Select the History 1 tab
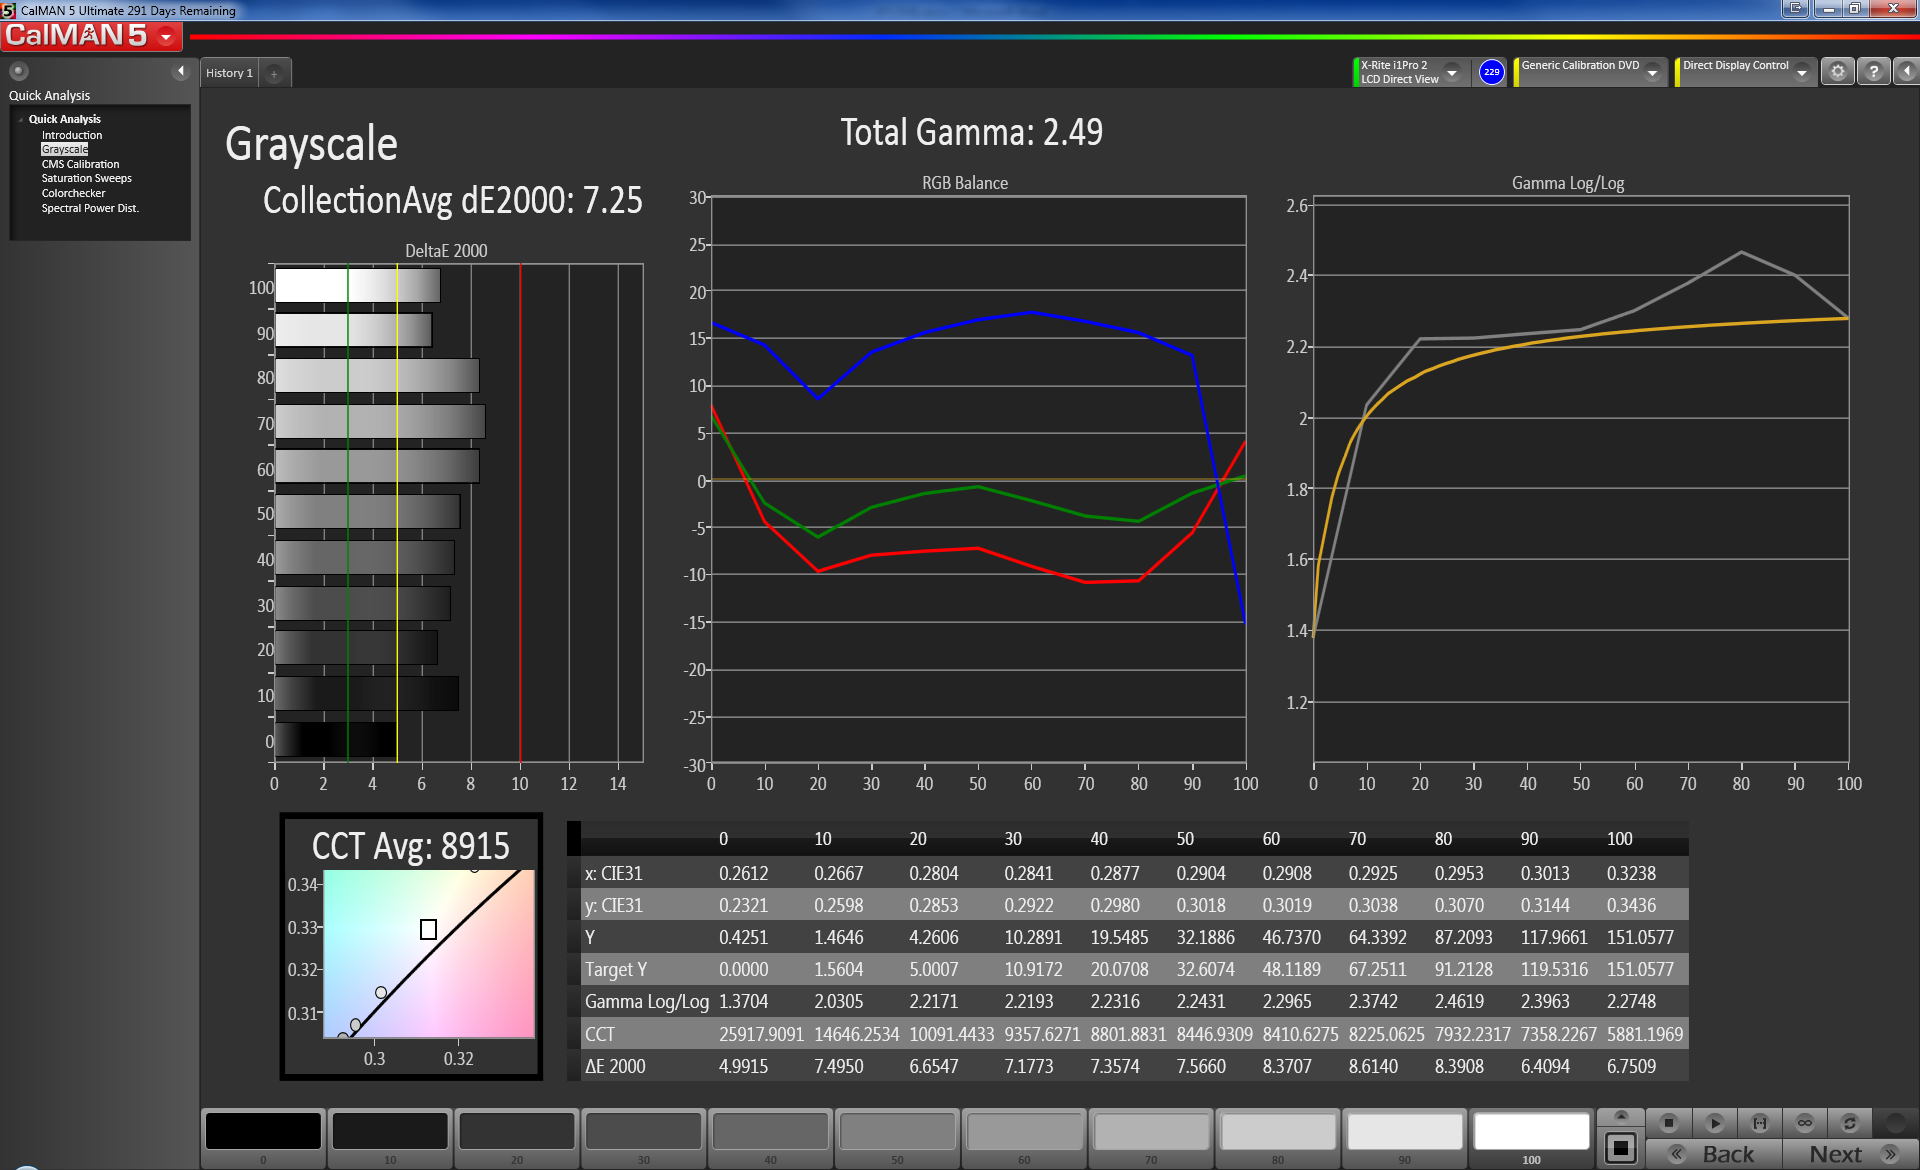The image size is (1920, 1170). point(229,73)
